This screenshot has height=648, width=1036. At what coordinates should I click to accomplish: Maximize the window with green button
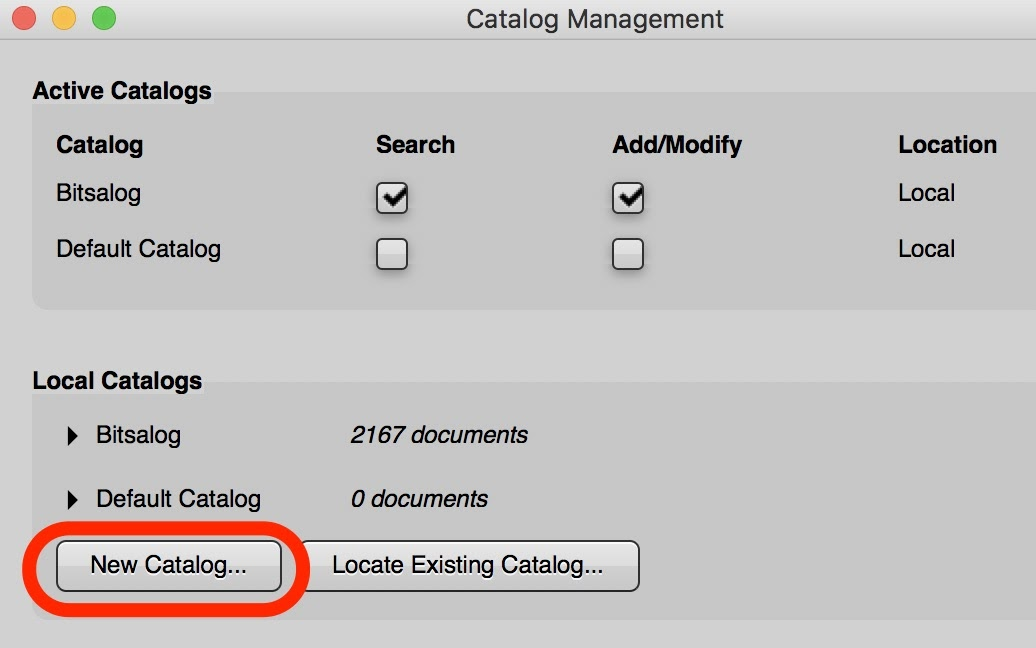point(104,18)
